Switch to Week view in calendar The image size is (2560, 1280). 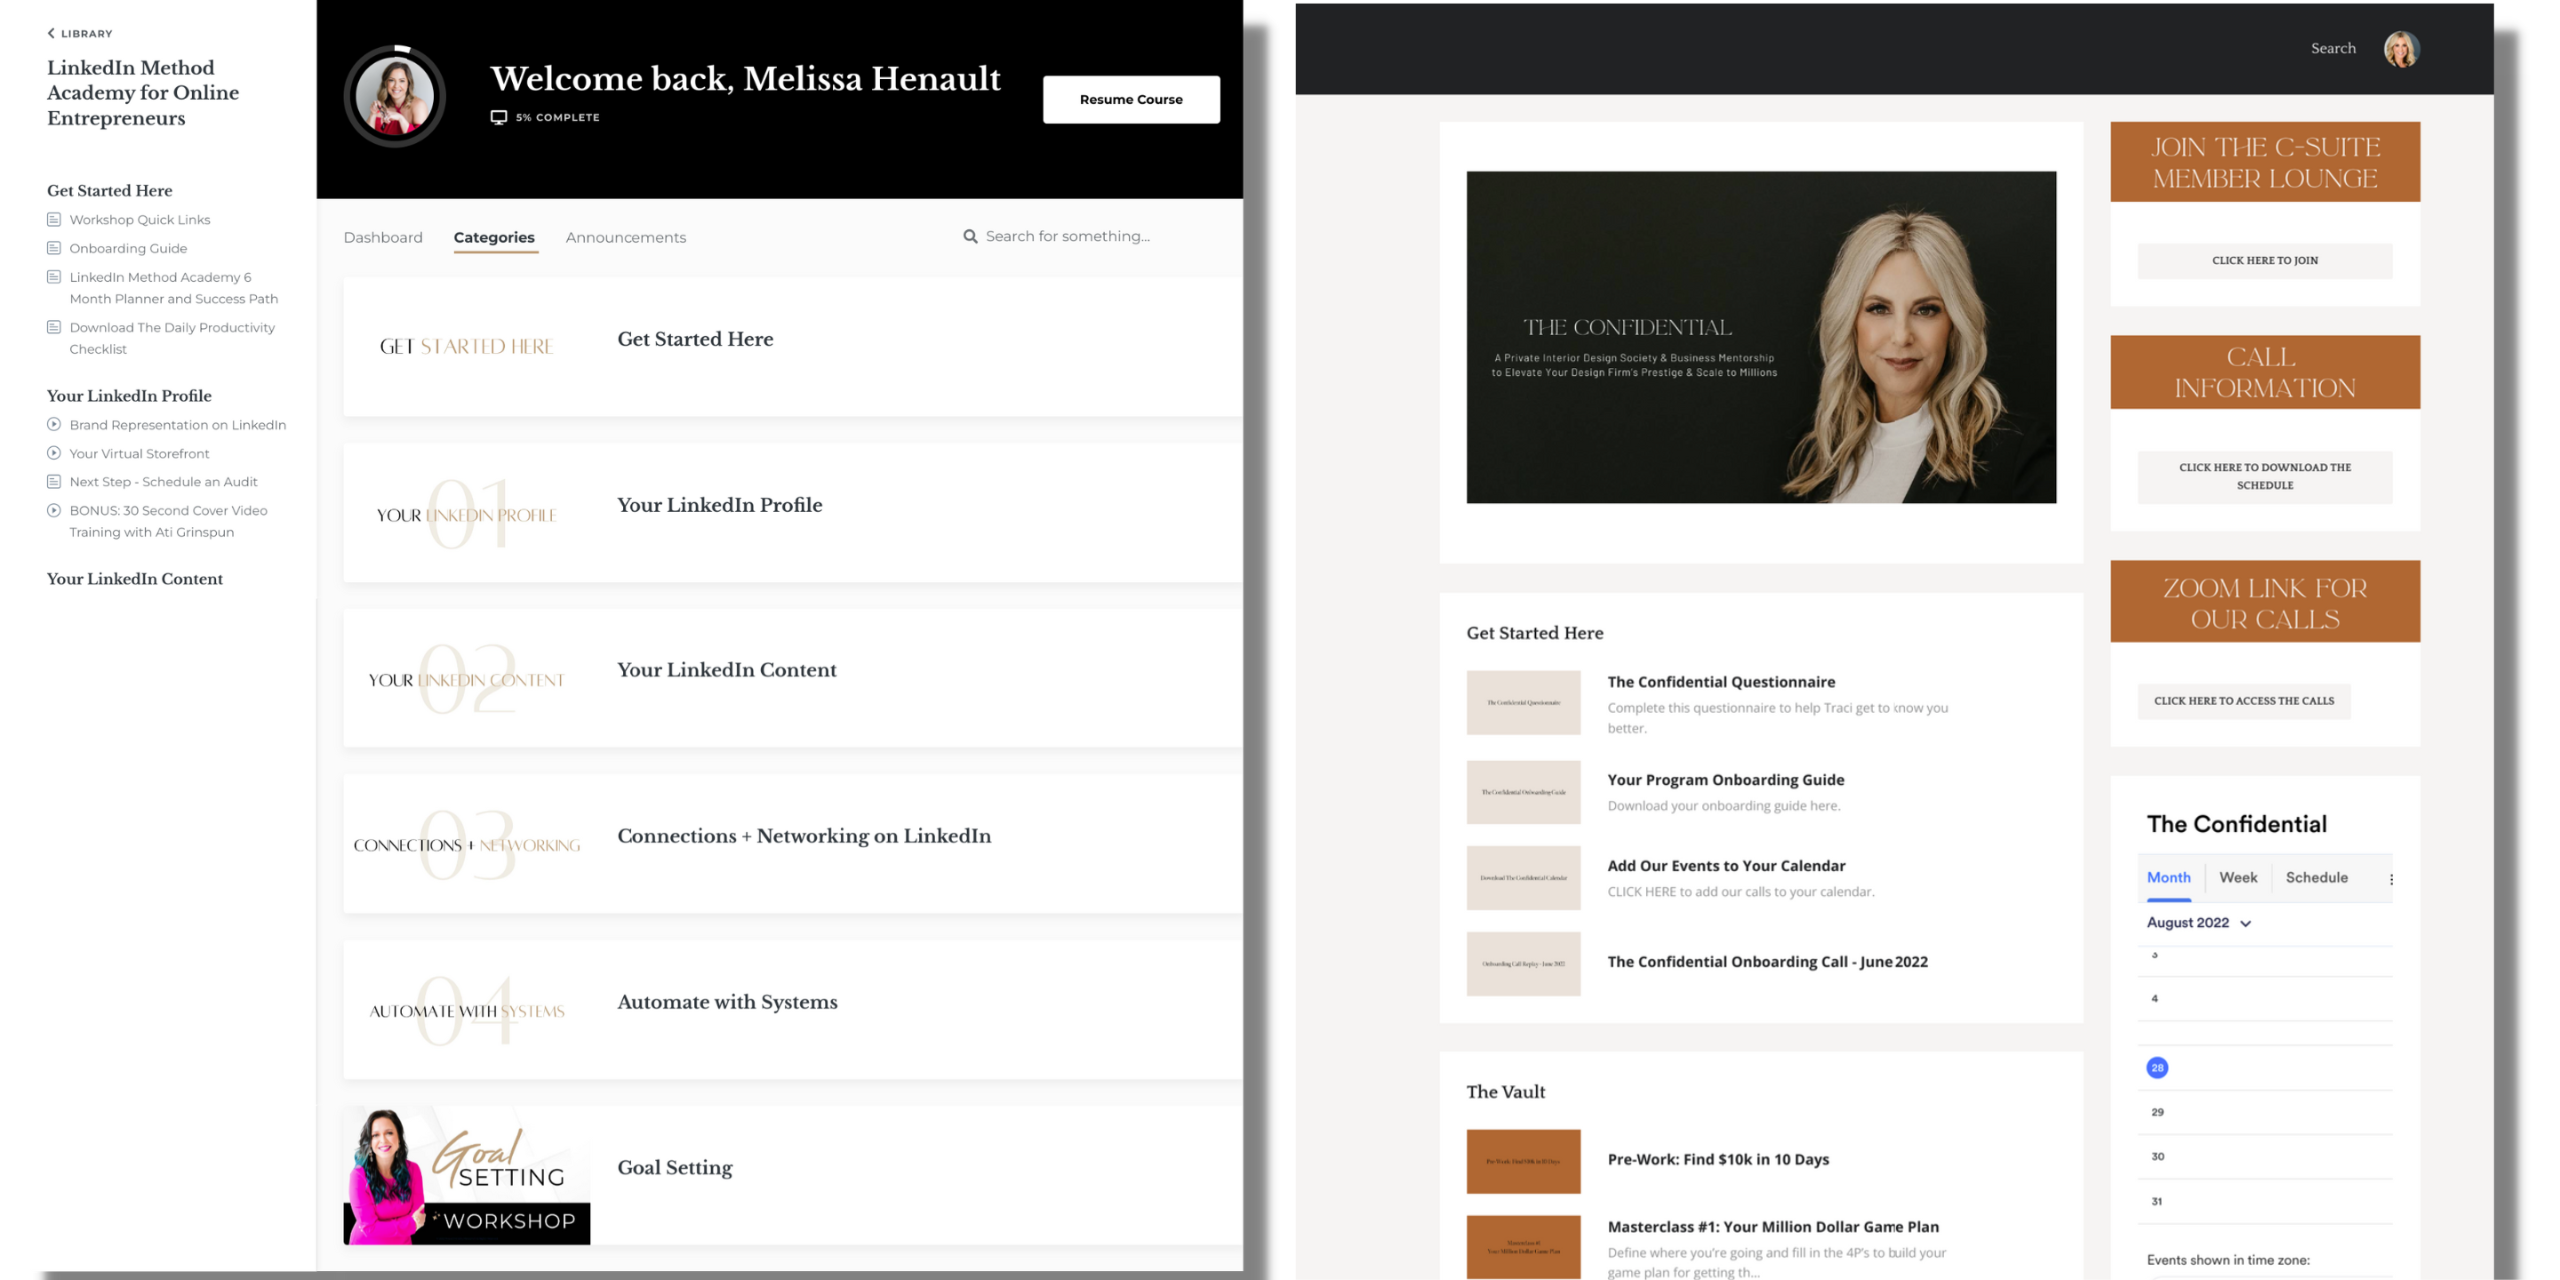2237,877
